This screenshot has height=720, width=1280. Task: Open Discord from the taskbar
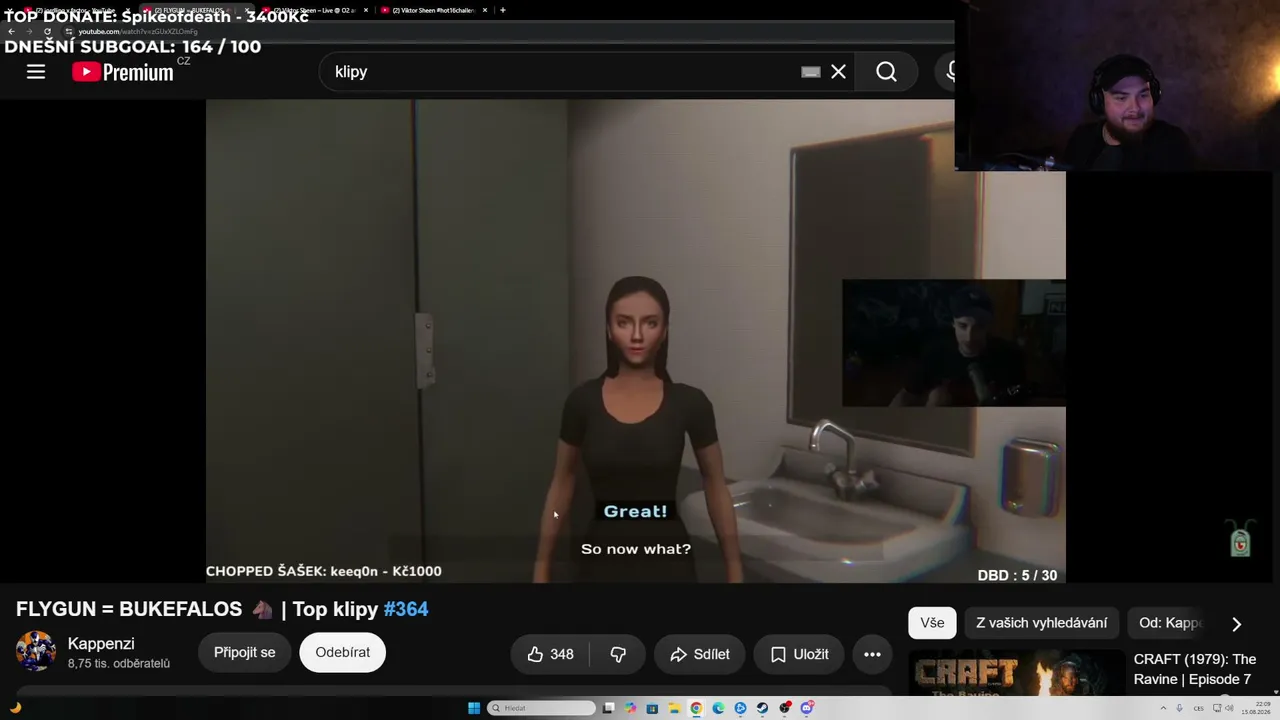coord(806,708)
